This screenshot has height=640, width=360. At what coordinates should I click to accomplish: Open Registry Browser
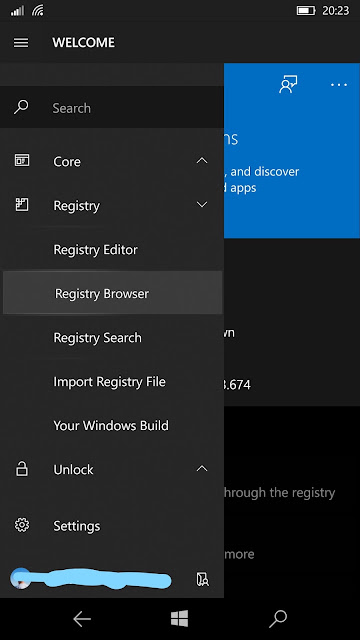click(112, 293)
